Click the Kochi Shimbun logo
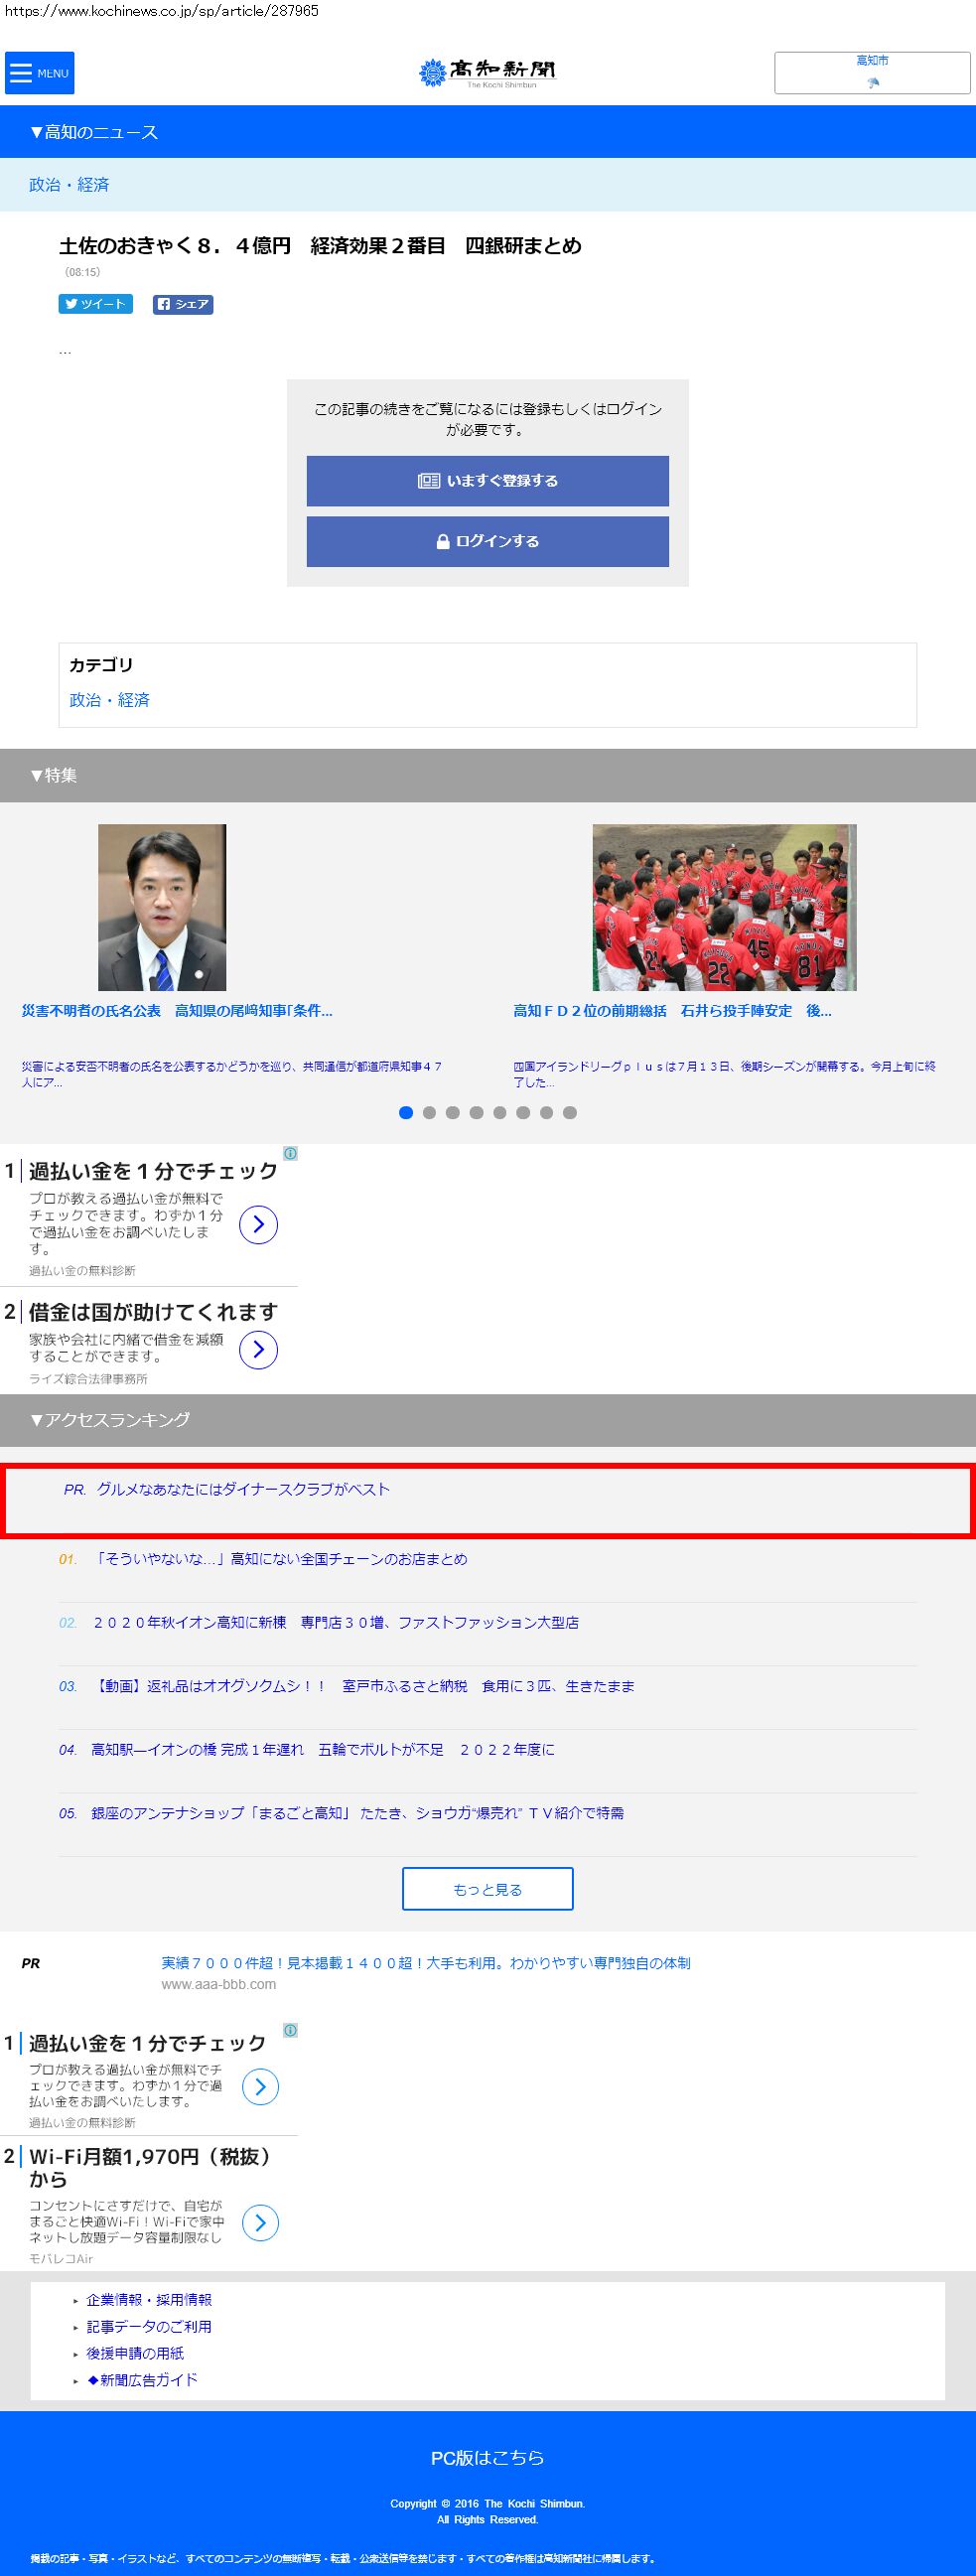The width and height of the screenshot is (976, 2576). click(x=487, y=72)
